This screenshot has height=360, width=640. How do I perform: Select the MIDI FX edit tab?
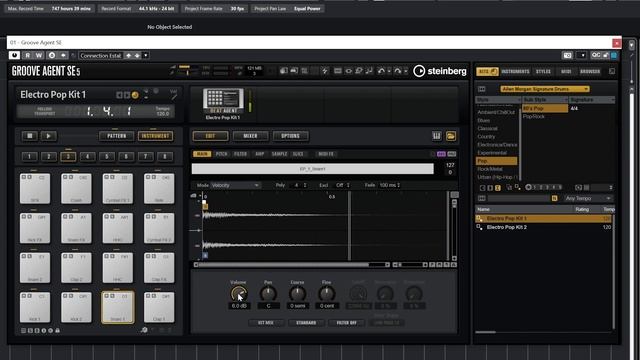tap(326, 154)
